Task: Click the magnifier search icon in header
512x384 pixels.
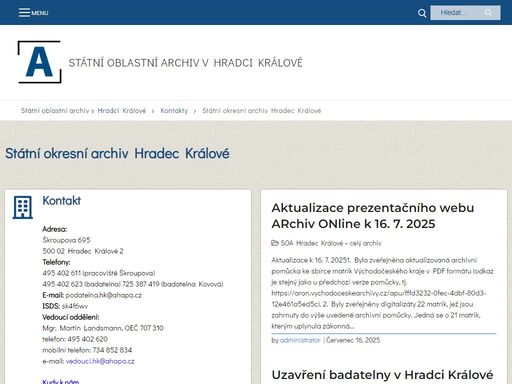Action: click(x=422, y=13)
